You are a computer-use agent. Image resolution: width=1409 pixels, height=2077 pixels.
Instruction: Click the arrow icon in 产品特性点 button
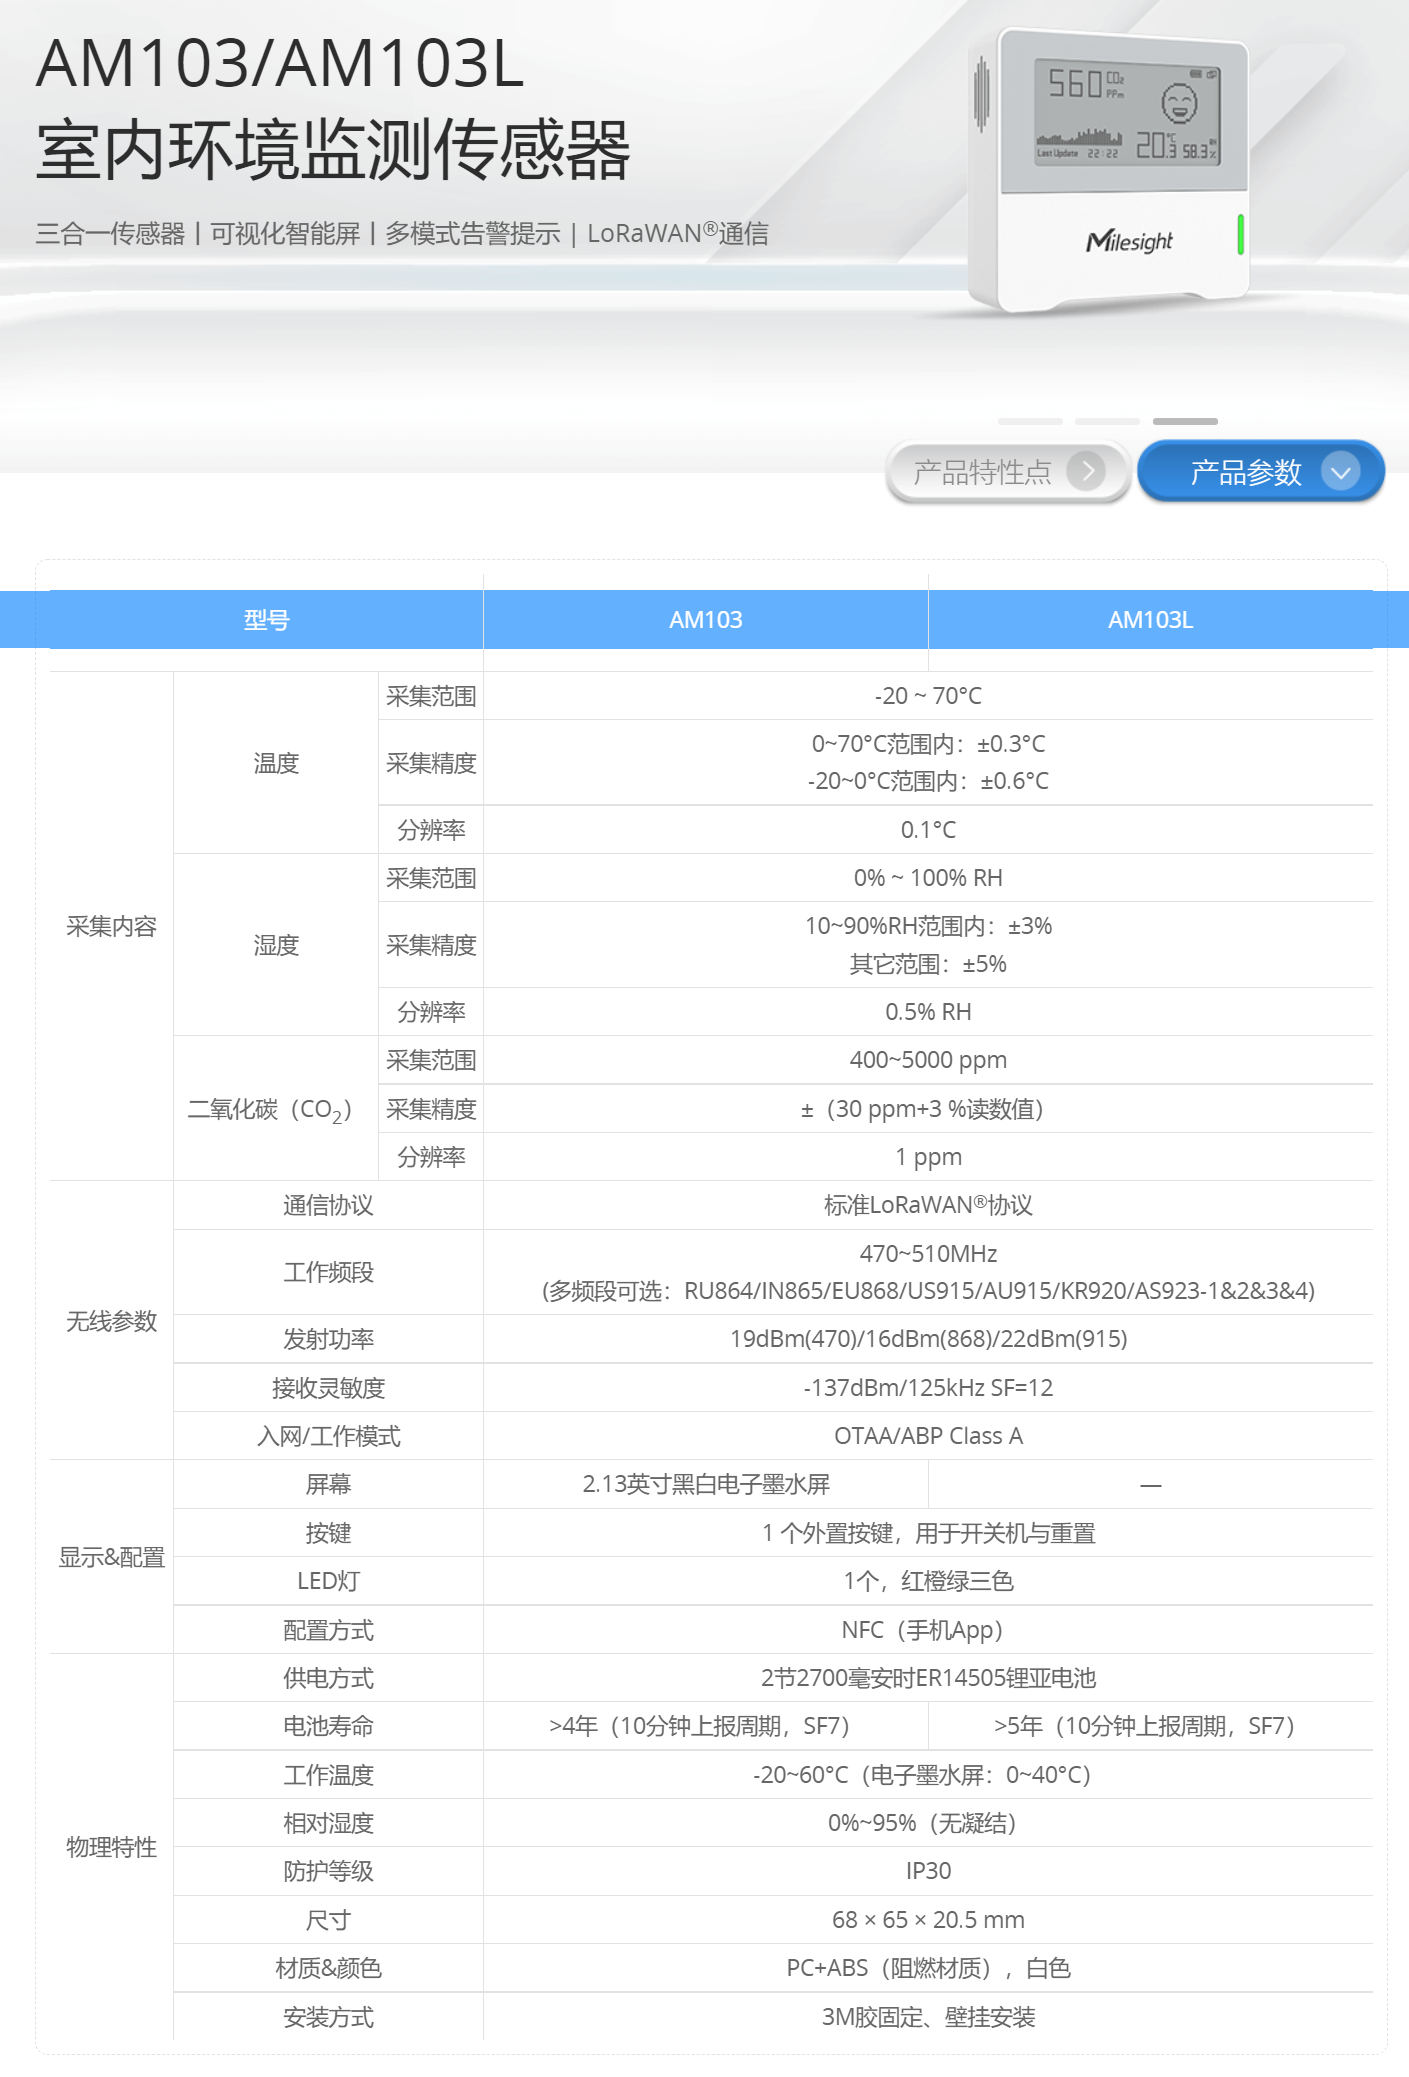(1087, 471)
